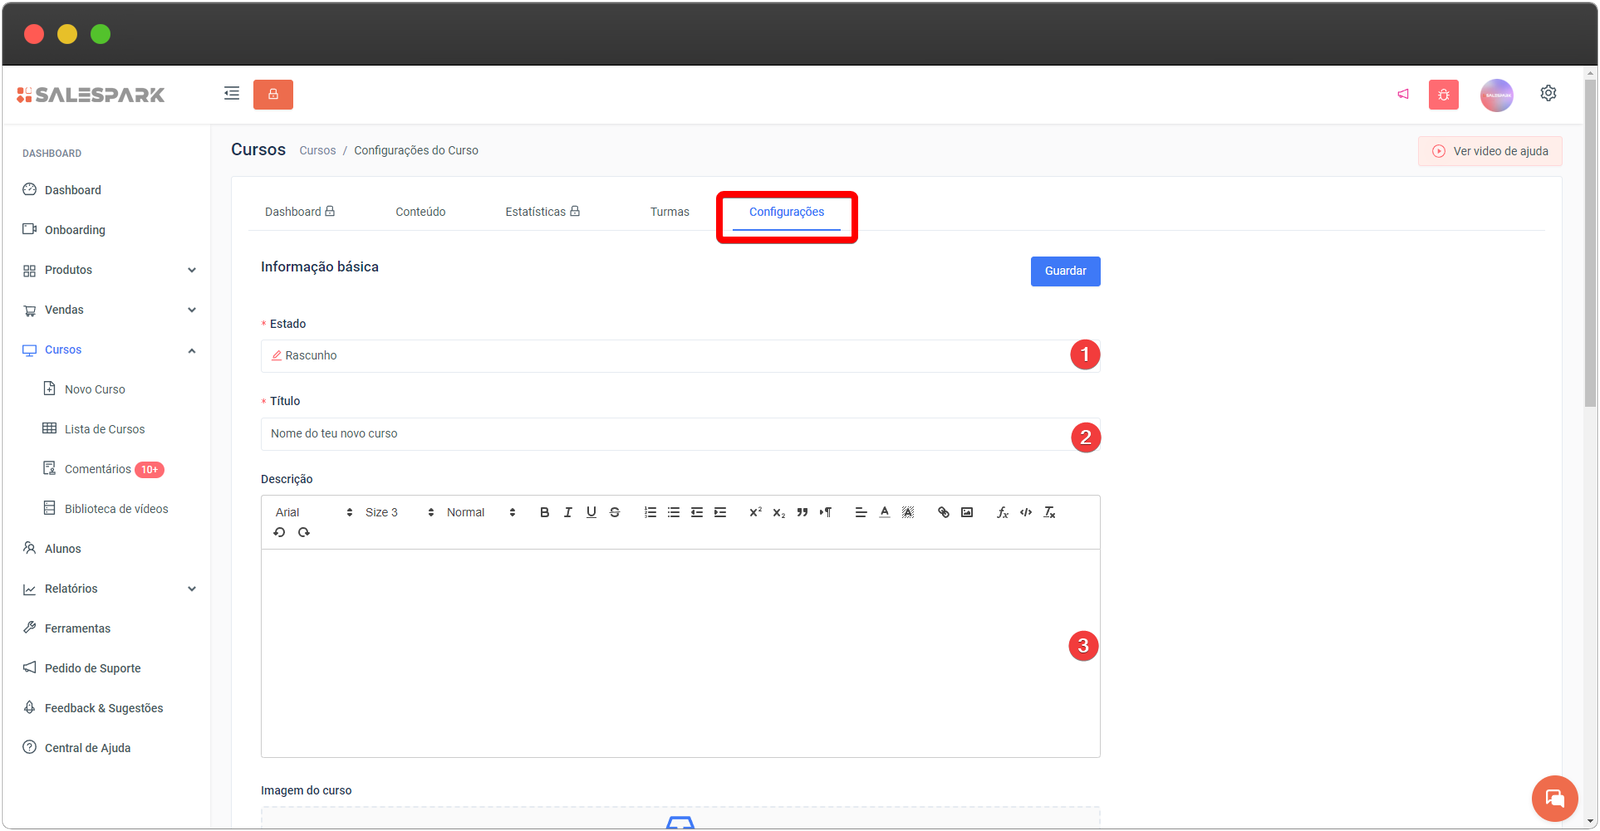Click the Guardar button

1065,271
